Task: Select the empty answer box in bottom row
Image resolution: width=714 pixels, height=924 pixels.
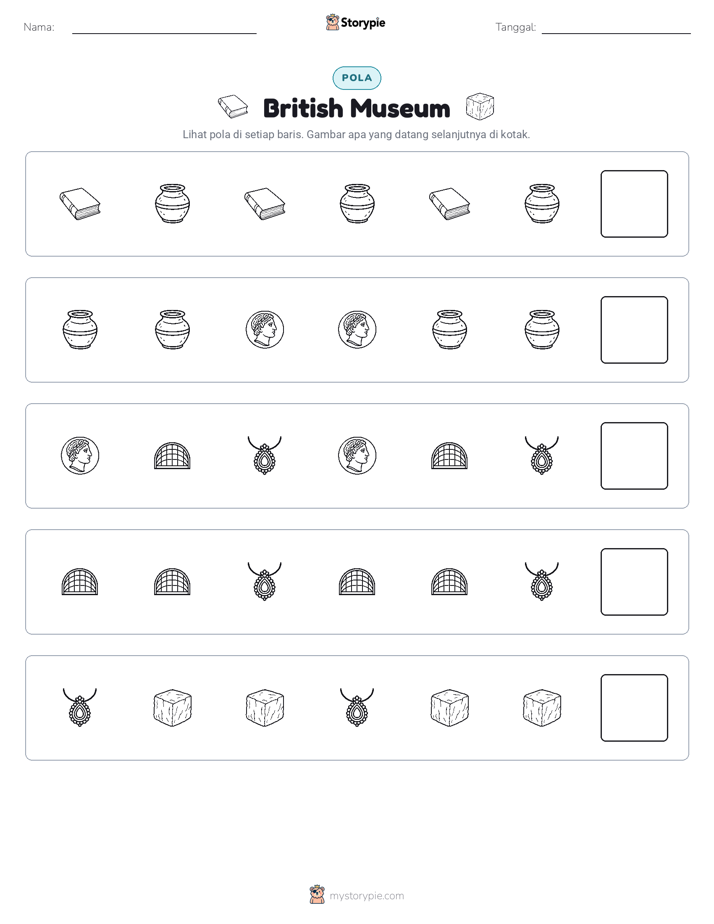Action: [x=634, y=708]
